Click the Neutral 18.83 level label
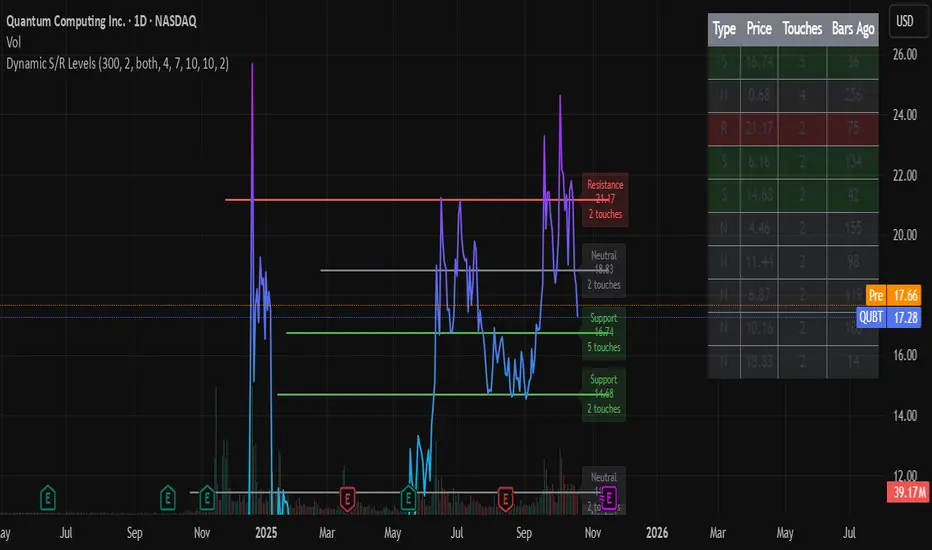932x550 pixels. (x=603, y=270)
